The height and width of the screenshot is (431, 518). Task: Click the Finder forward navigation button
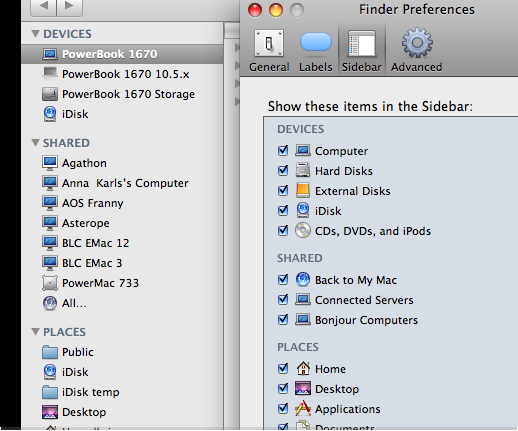(x=69, y=6)
